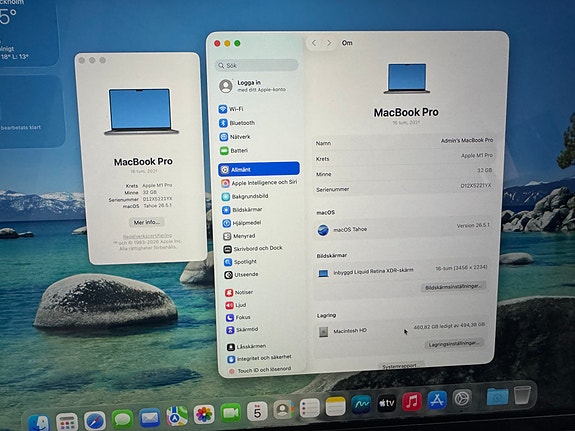The height and width of the screenshot is (431, 575).
Task: Open Photos from the Dock
Action: point(204,414)
